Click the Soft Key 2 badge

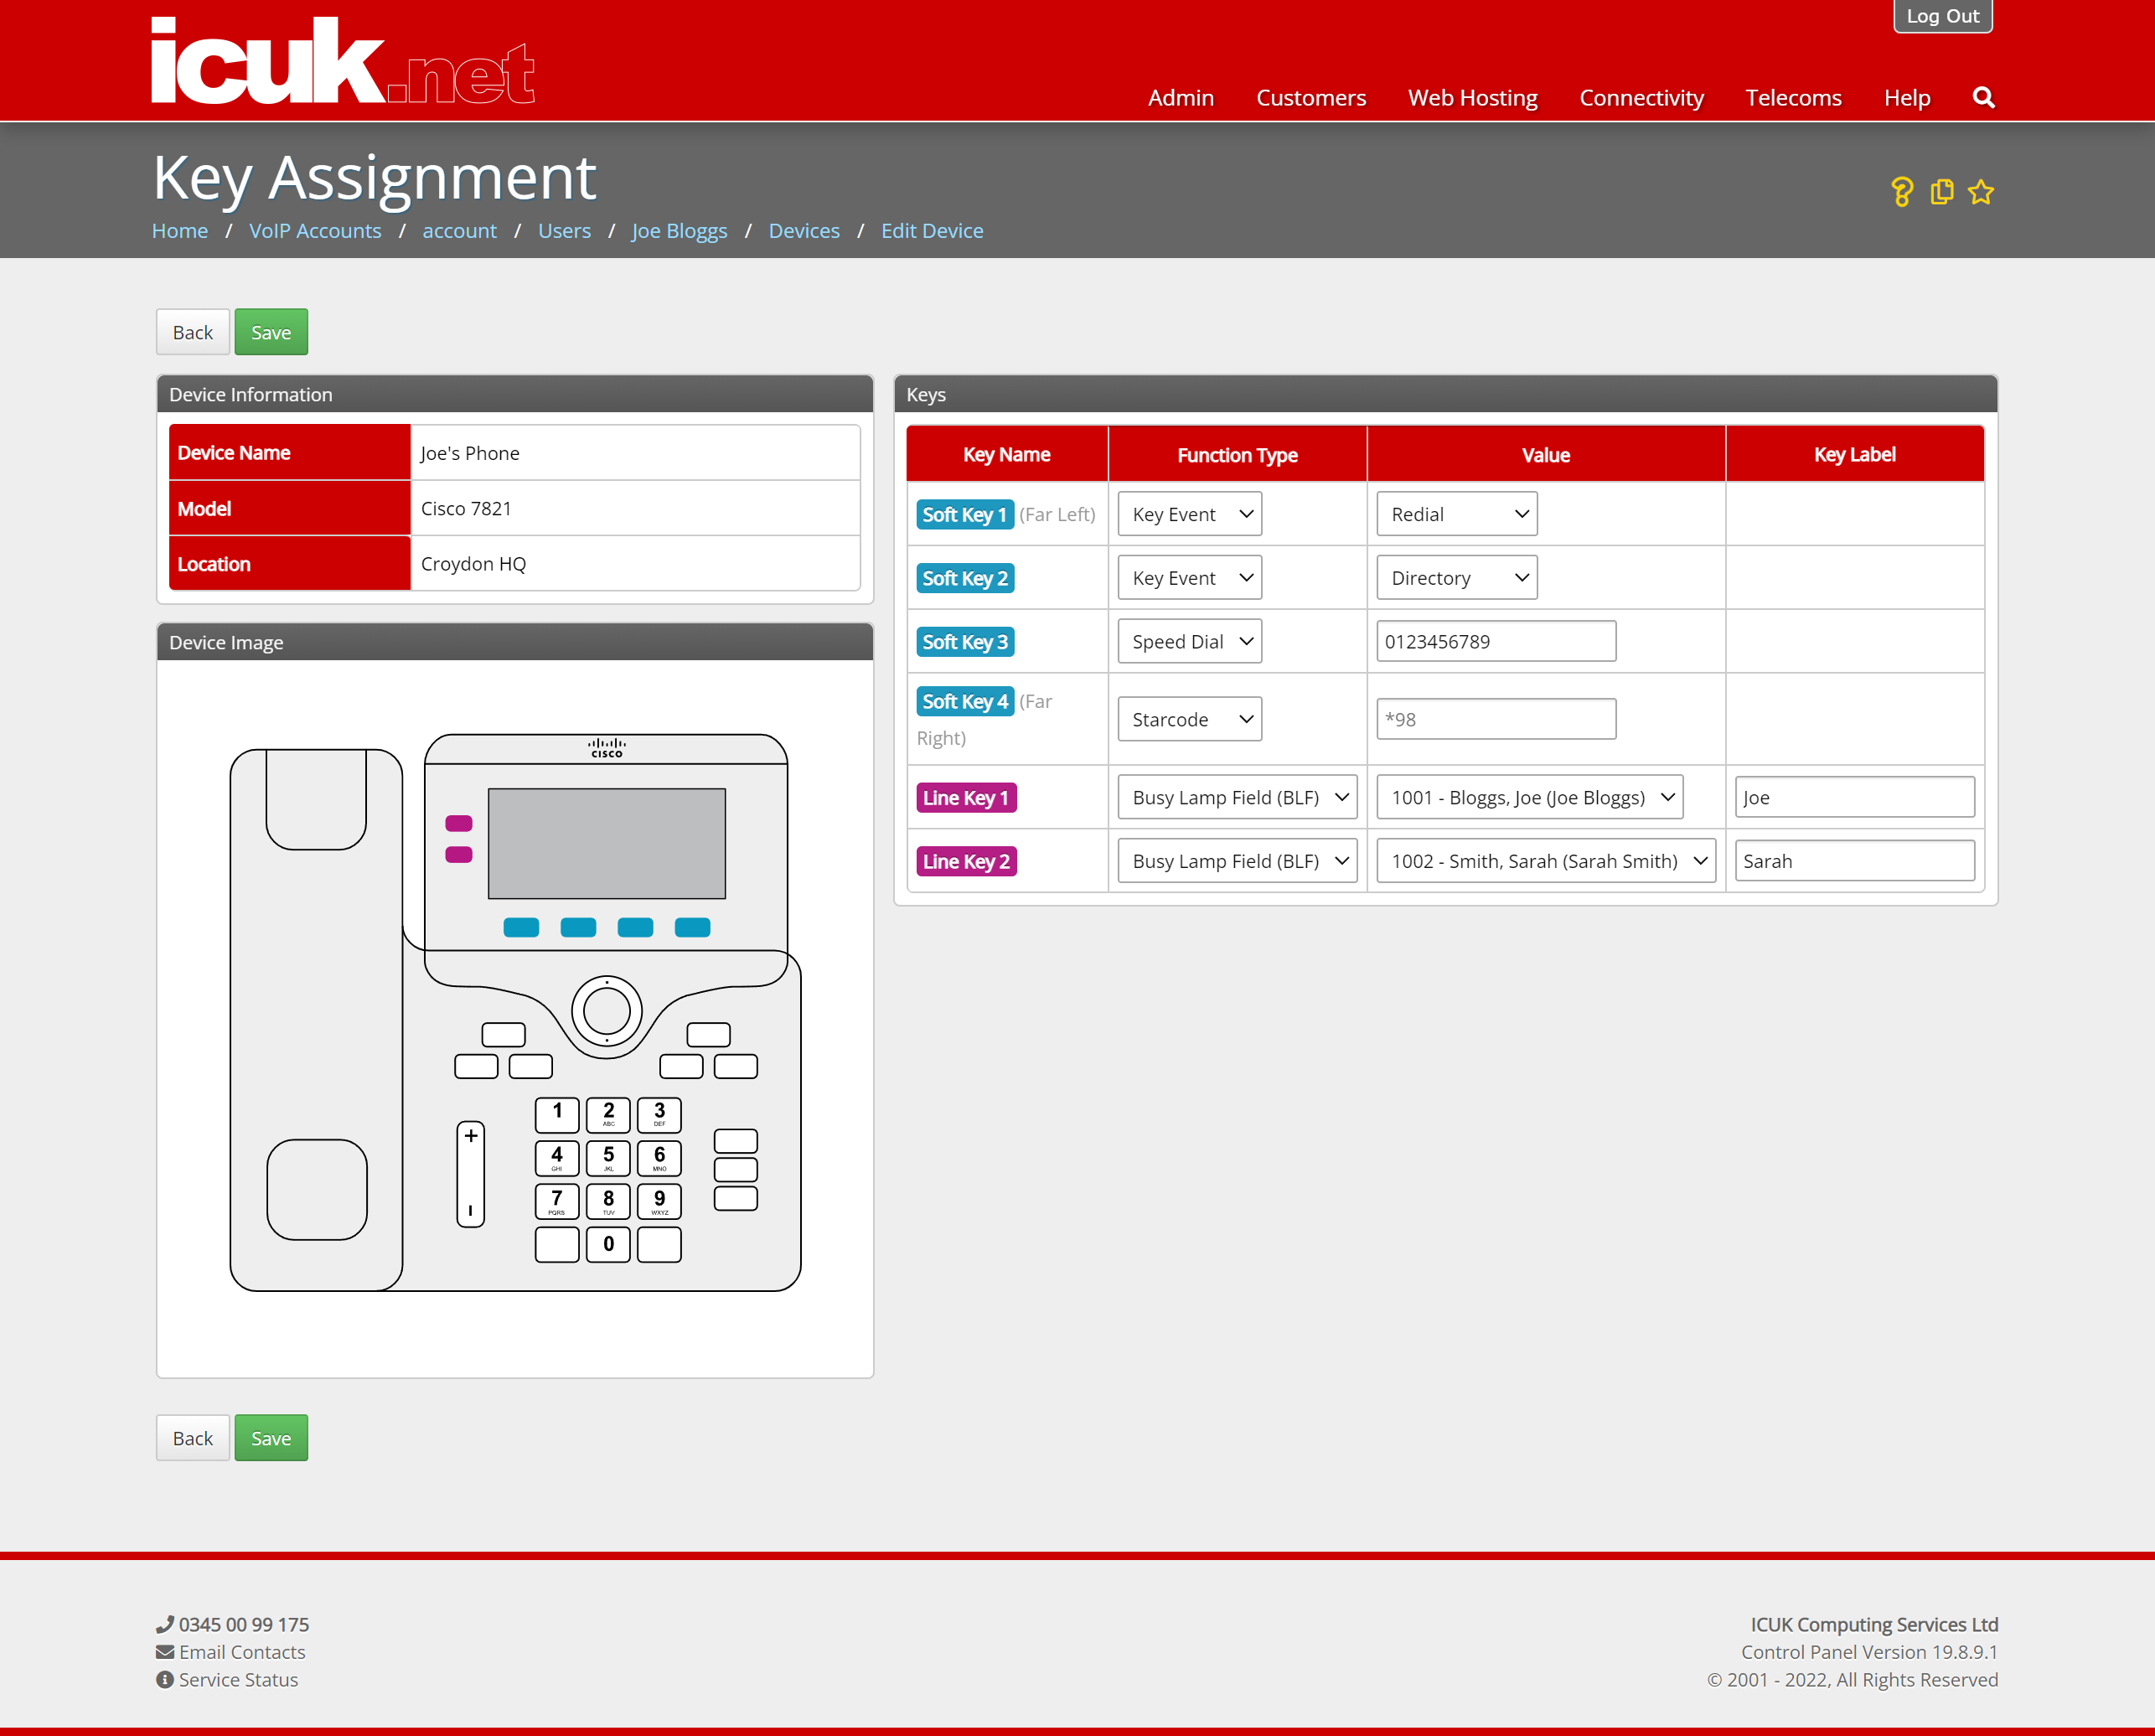[x=965, y=578]
